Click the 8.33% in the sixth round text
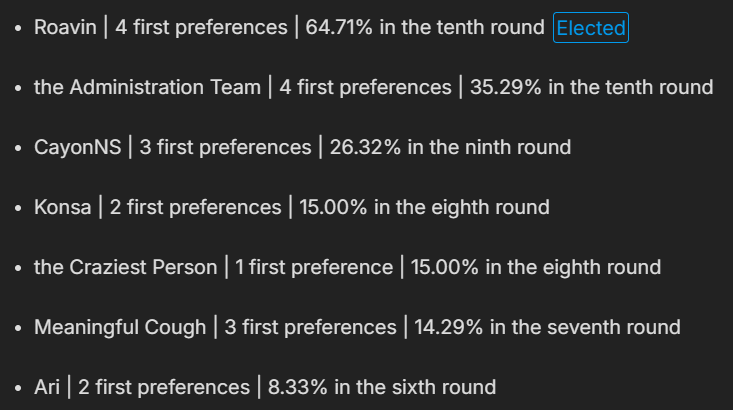The width and height of the screenshot is (733, 410). coord(381,388)
